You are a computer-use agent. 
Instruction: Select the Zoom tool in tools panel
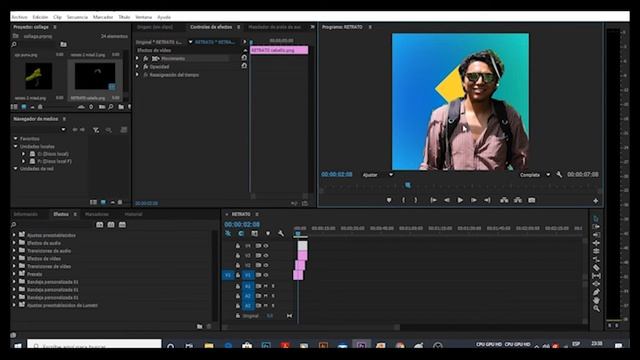click(596, 309)
